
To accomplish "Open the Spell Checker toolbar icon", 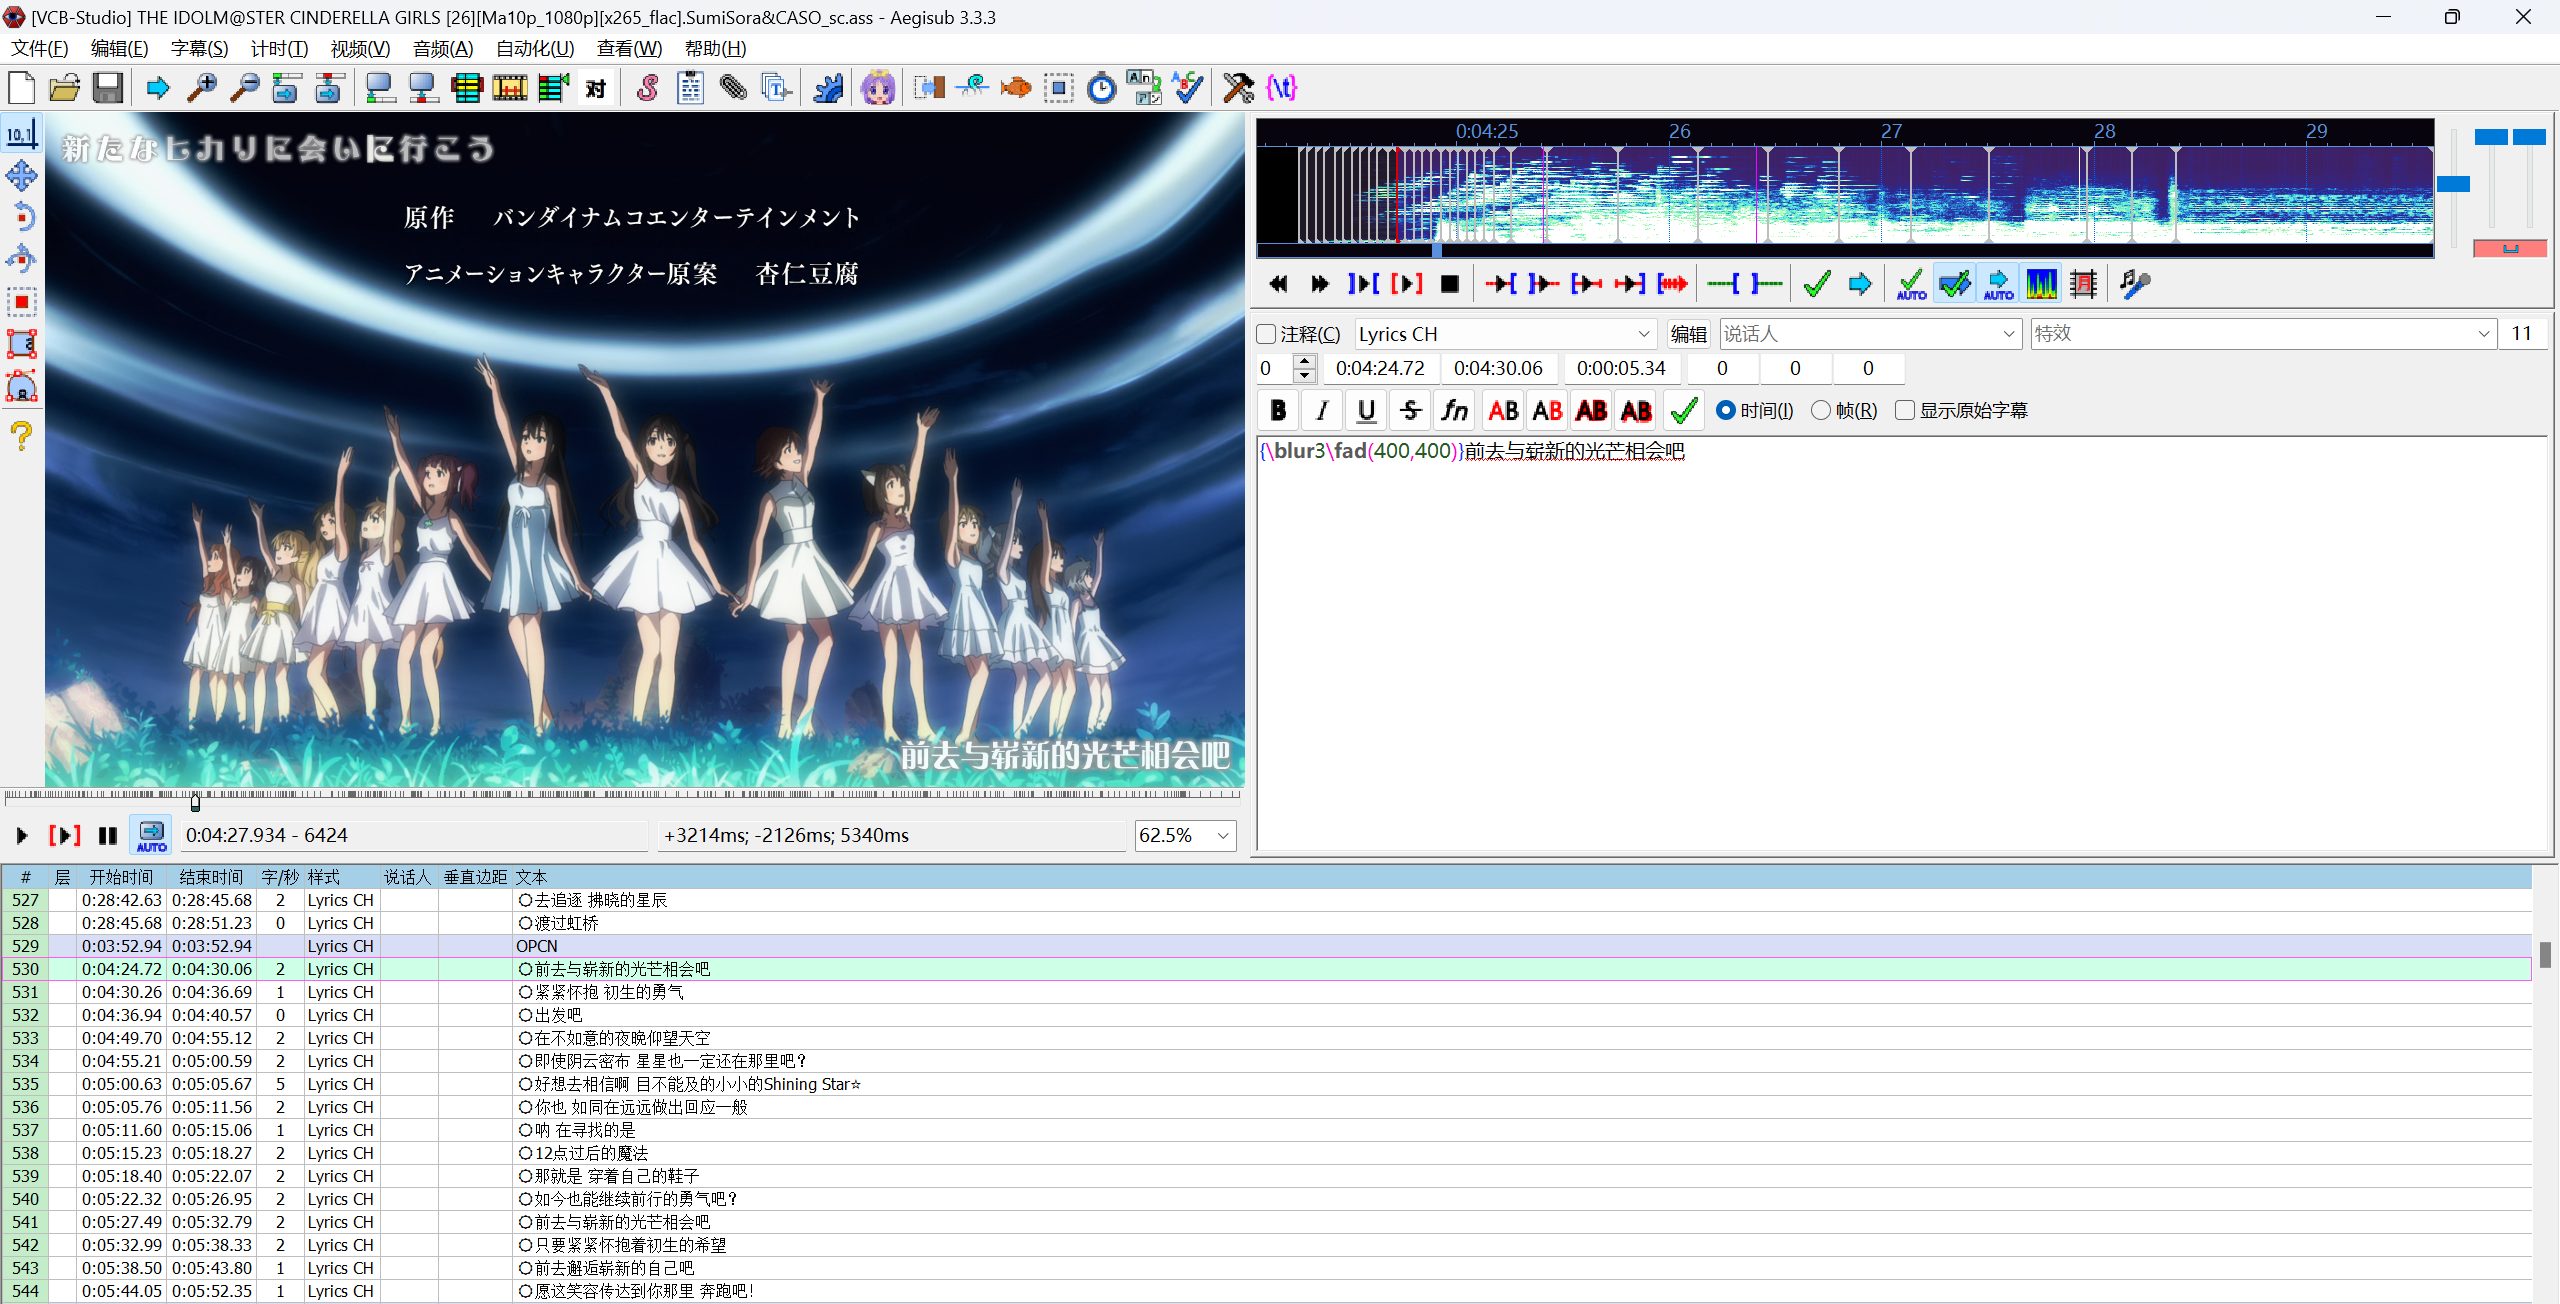I will pyautogui.click(x=1187, y=88).
